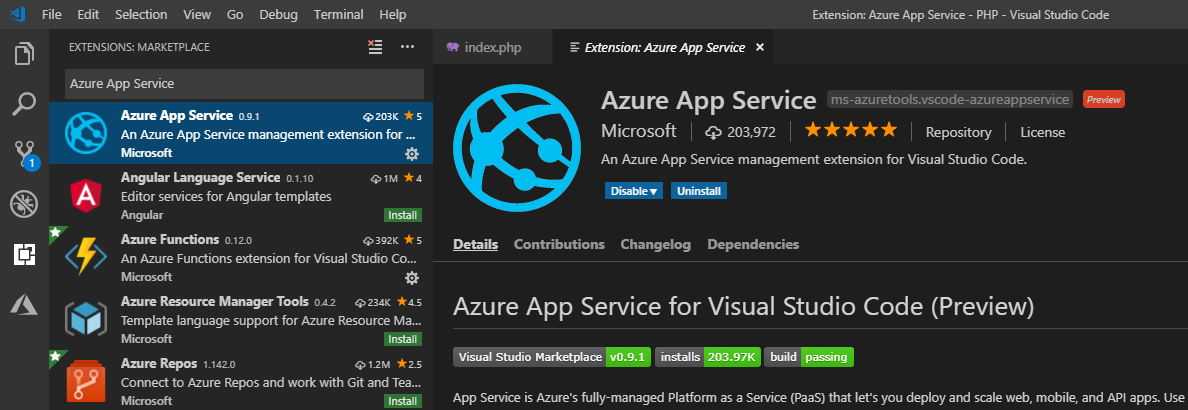Click install count cloud icon 203,972
This screenshot has width=1188, height=410.
(x=714, y=132)
